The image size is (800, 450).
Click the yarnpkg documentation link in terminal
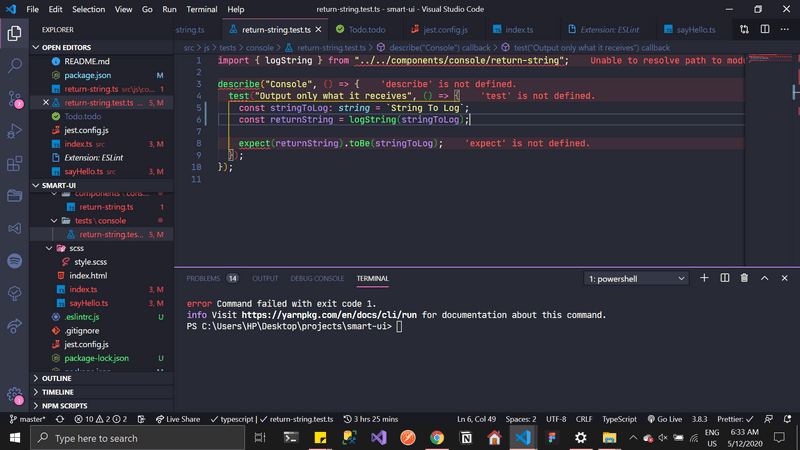329,315
